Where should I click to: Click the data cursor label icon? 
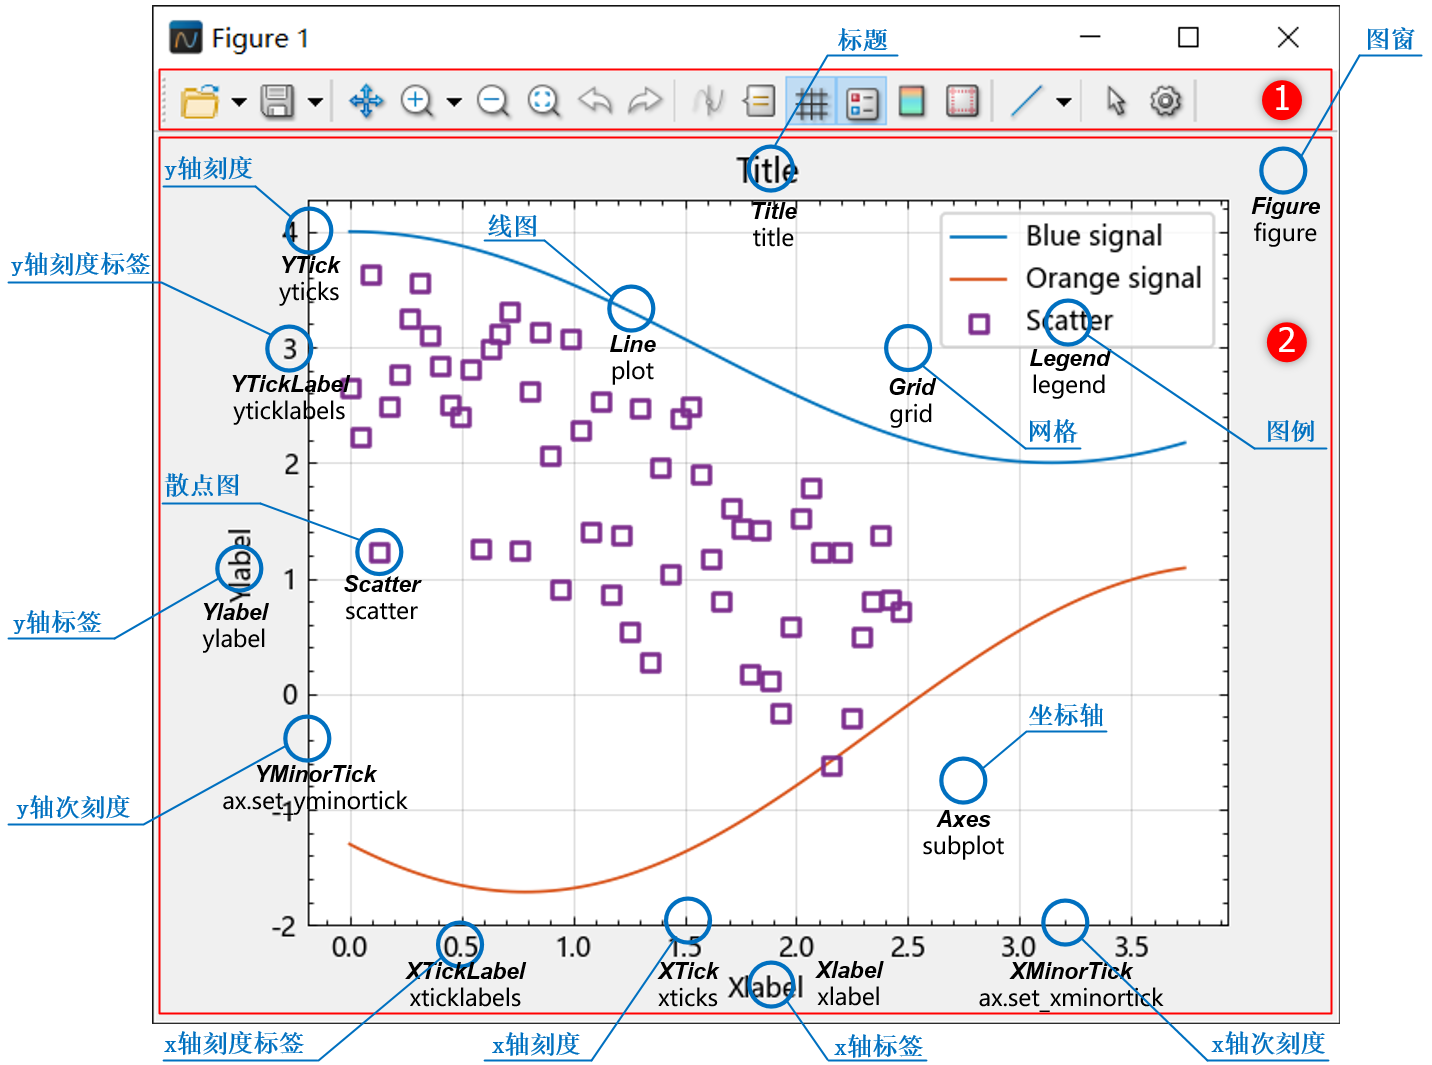click(x=760, y=101)
